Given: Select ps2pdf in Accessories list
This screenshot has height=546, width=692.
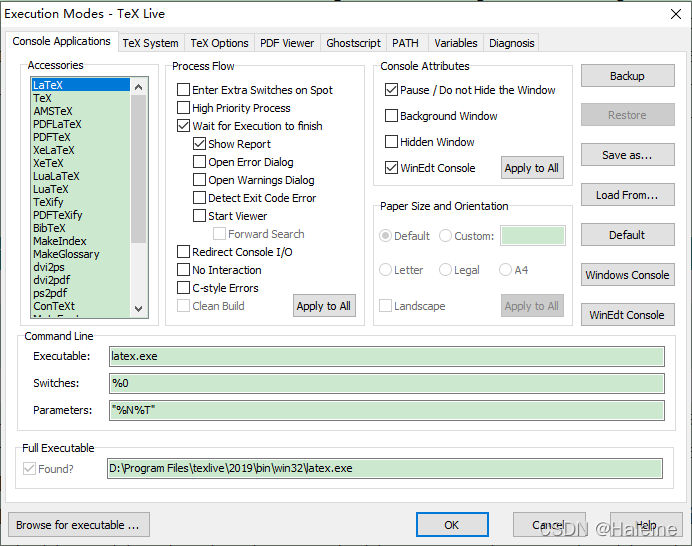Looking at the screenshot, I should pos(81,293).
